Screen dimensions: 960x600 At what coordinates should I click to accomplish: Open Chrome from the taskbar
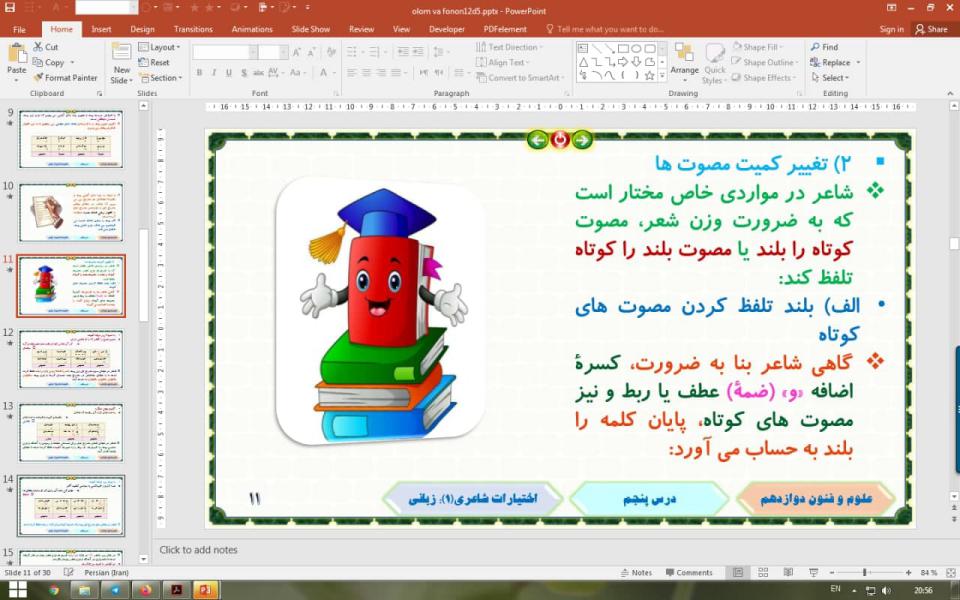point(54,590)
